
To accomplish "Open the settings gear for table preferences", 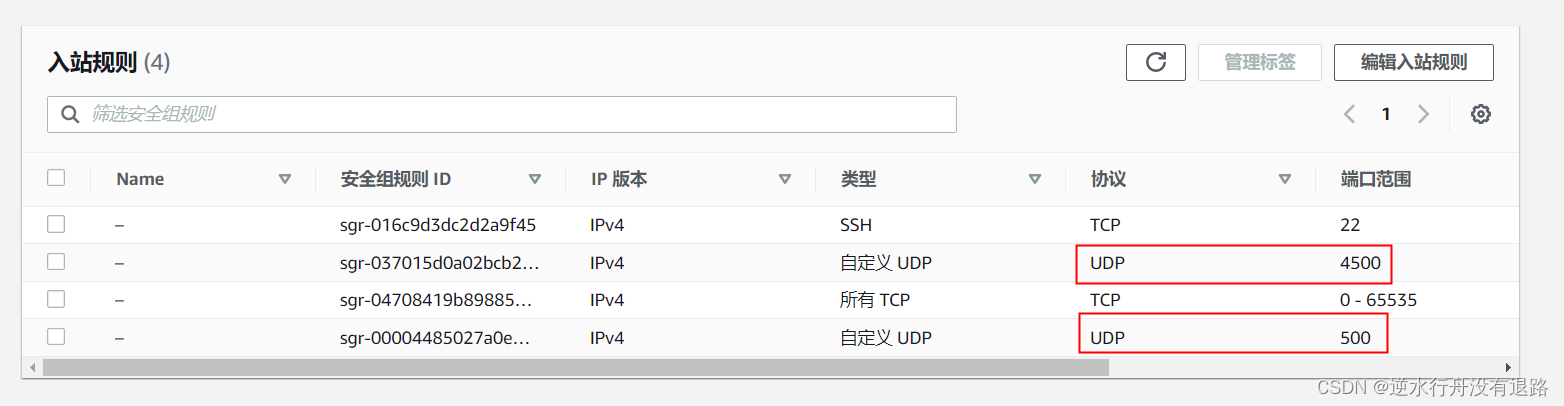I will [x=1481, y=114].
